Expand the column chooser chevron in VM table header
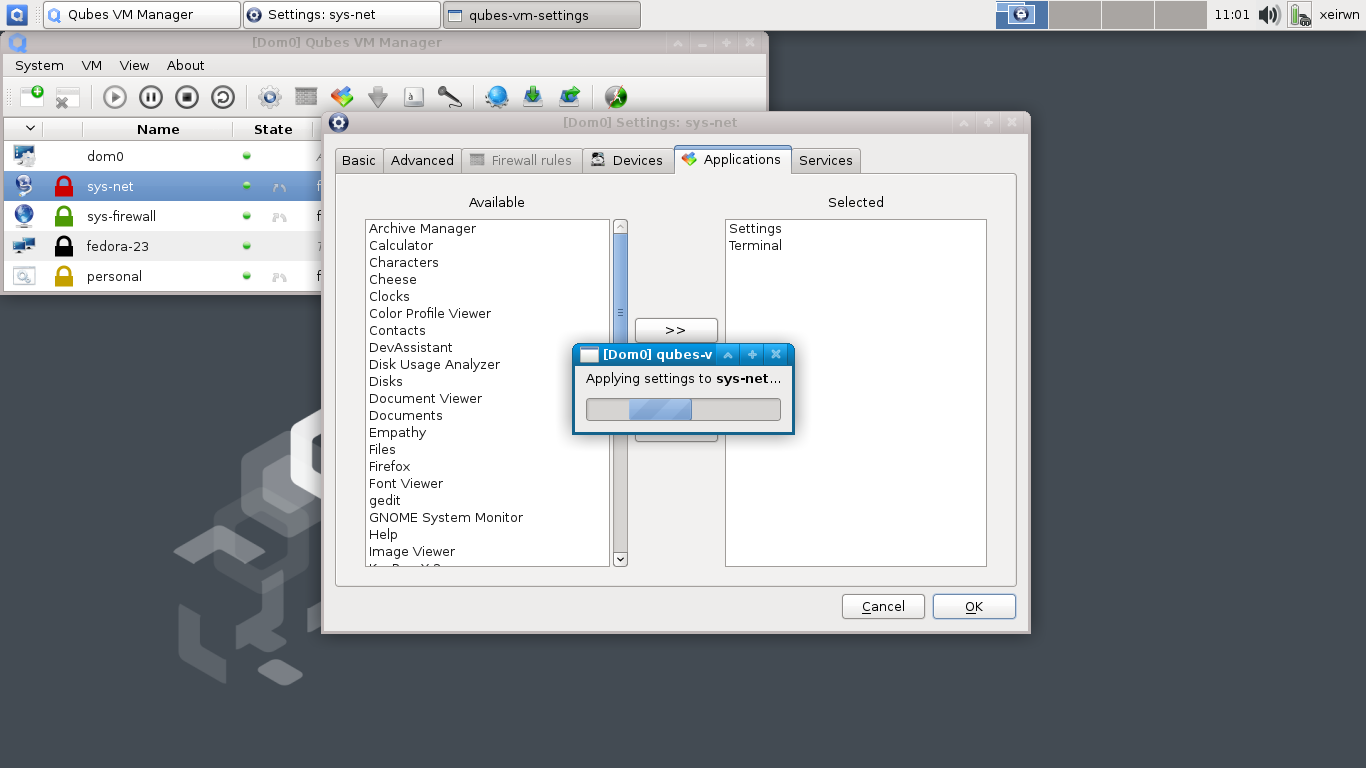The image size is (1366, 768). tap(30, 128)
